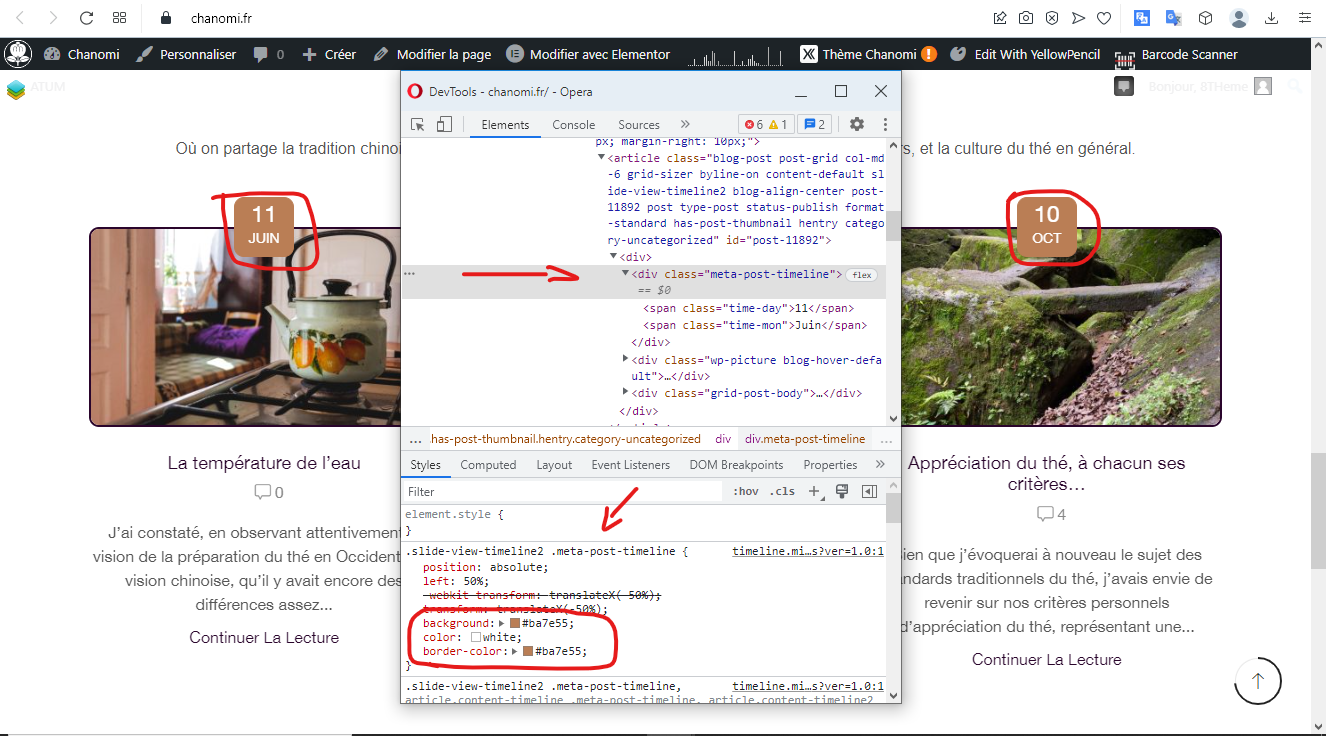Toggle the computed styles sidebar icon
This screenshot has height=736, width=1326.
[869, 491]
